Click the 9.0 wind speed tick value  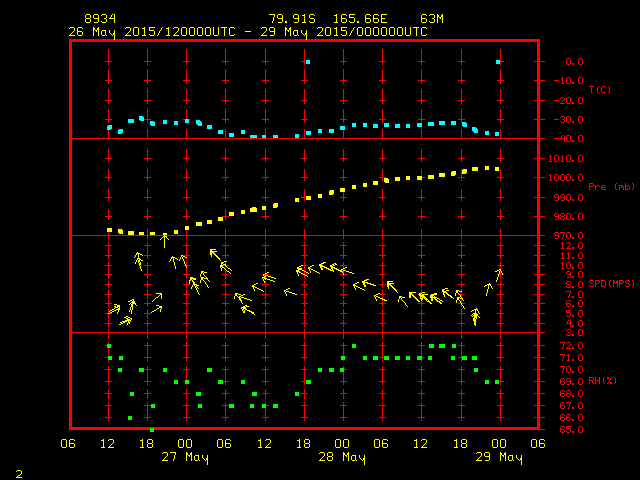click(574, 275)
